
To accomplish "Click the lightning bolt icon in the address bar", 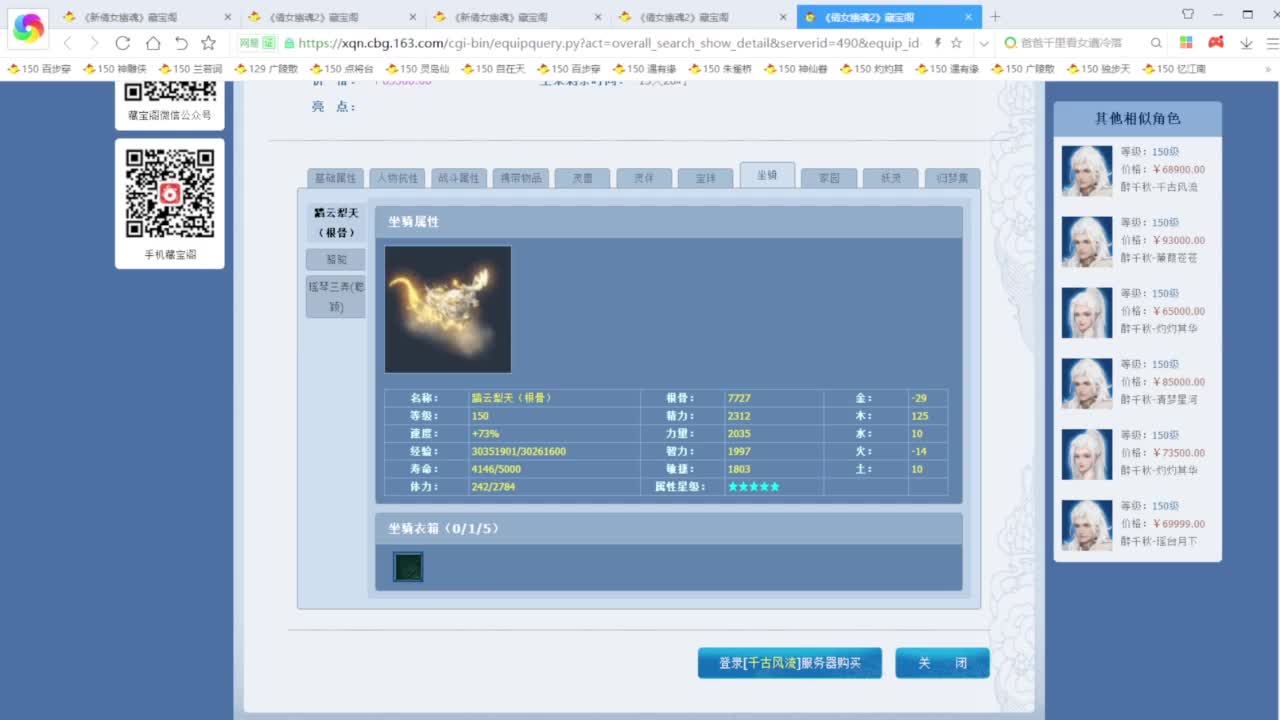I will click(x=938, y=44).
